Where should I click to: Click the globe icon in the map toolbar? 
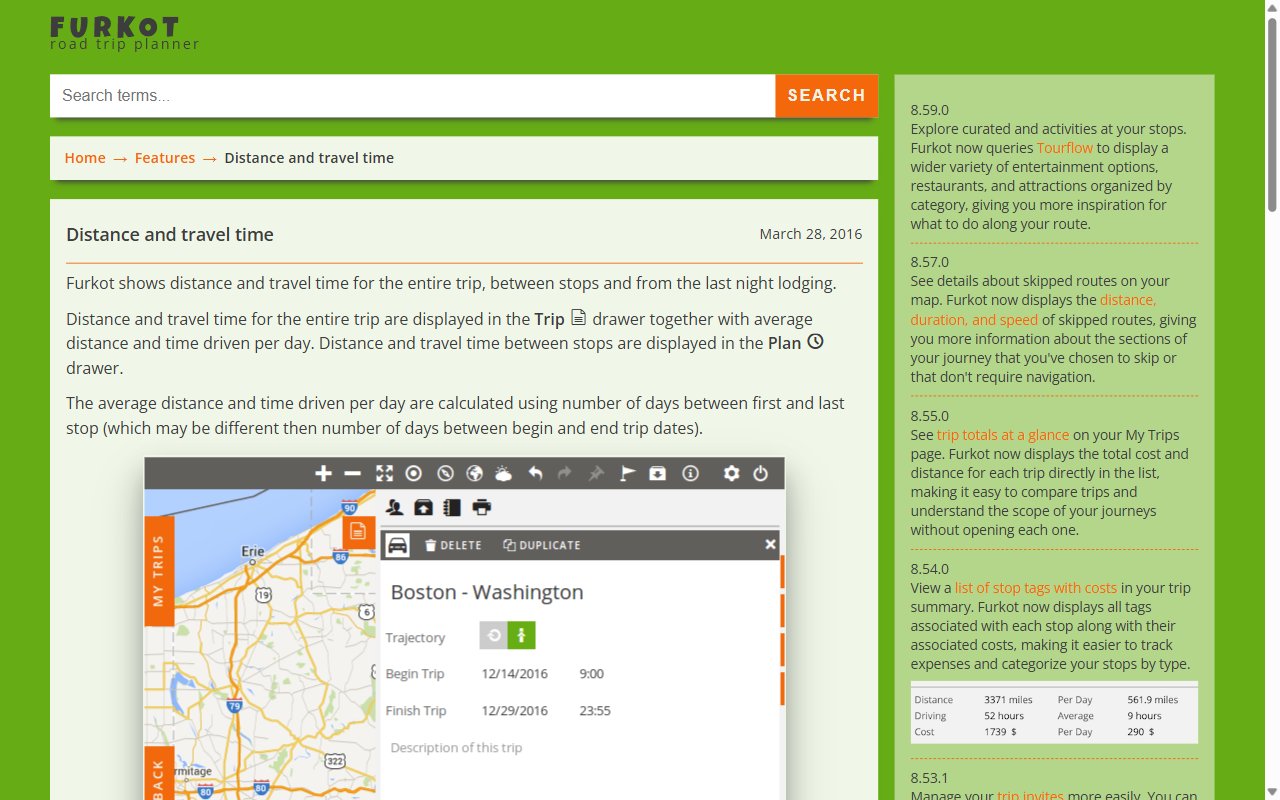click(475, 474)
